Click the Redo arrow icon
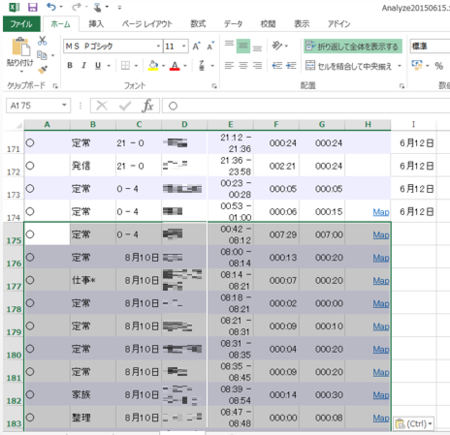This screenshot has width=450, height=435. (76, 7)
